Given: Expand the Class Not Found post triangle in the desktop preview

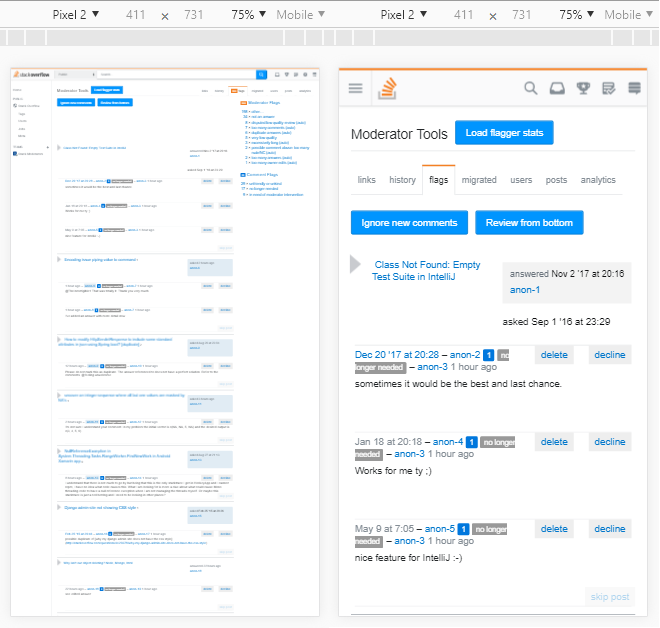Looking at the screenshot, I should tap(59, 148).
